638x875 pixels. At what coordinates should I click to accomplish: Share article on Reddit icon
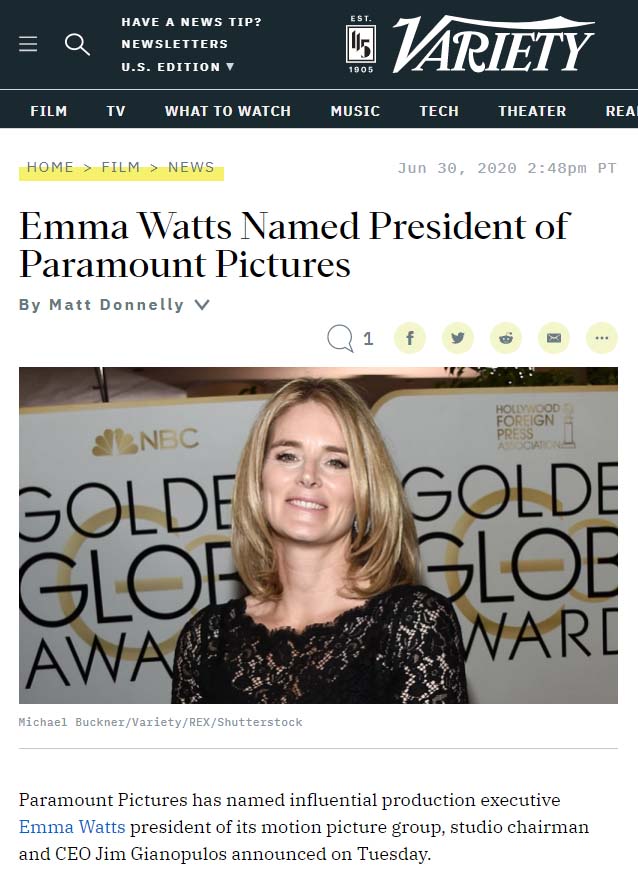pos(506,338)
